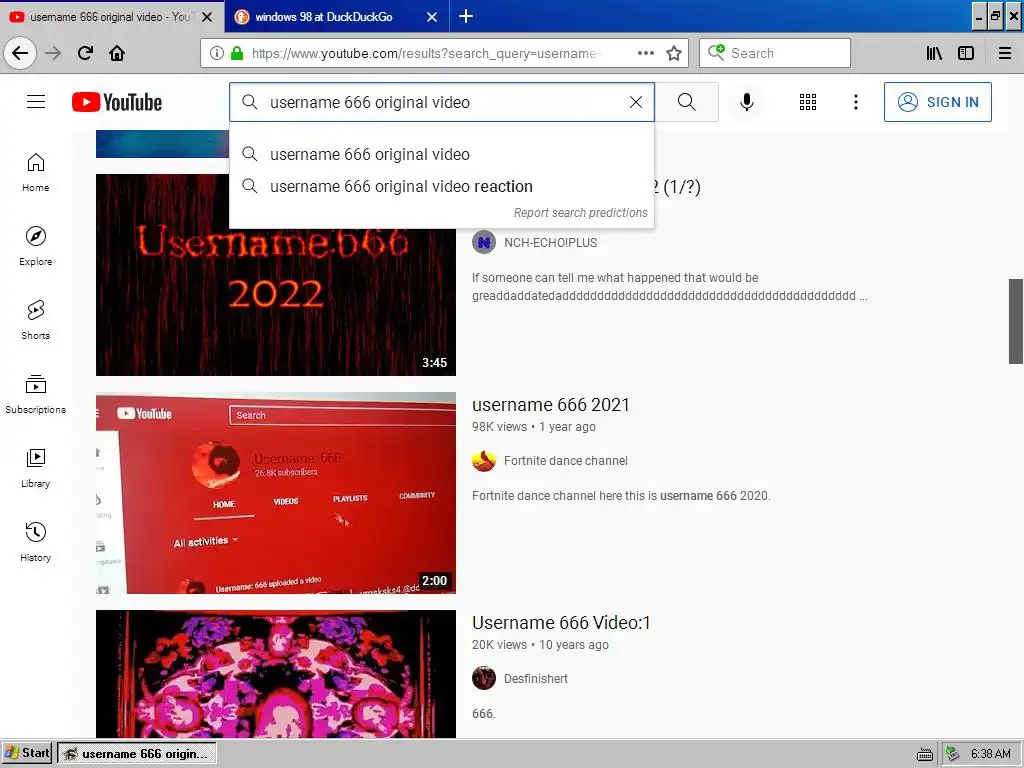Click '20K views • 10 years ago' text
This screenshot has height=768, width=1024.
point(540,645)
